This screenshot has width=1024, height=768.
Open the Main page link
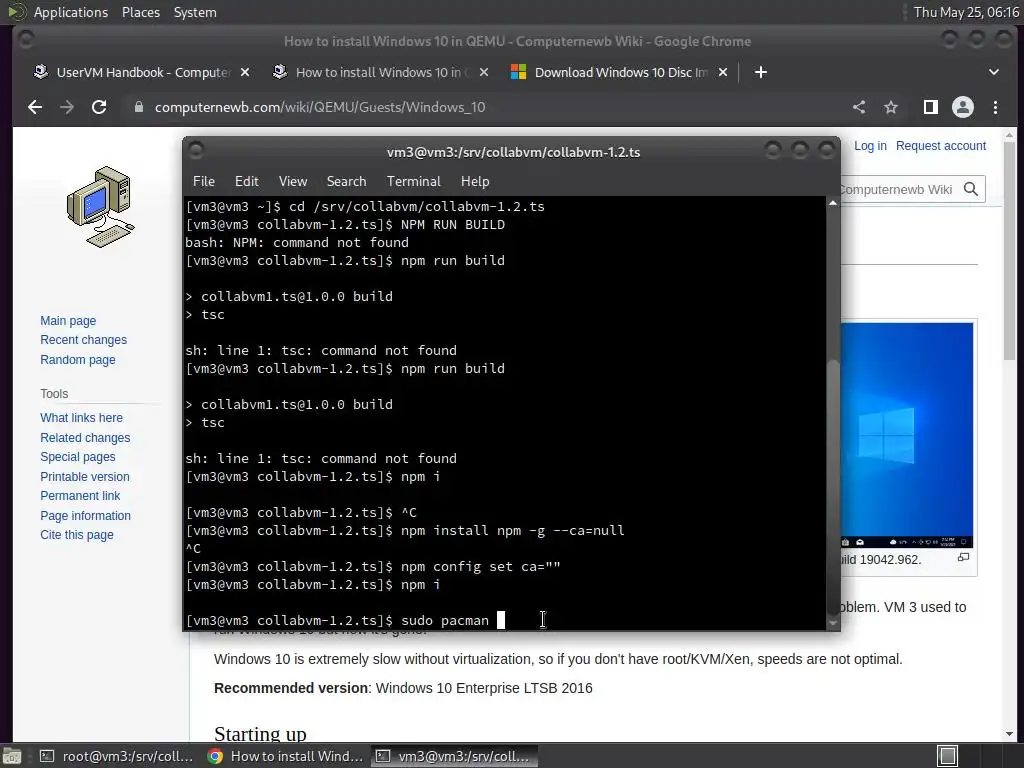coord(68,321)
